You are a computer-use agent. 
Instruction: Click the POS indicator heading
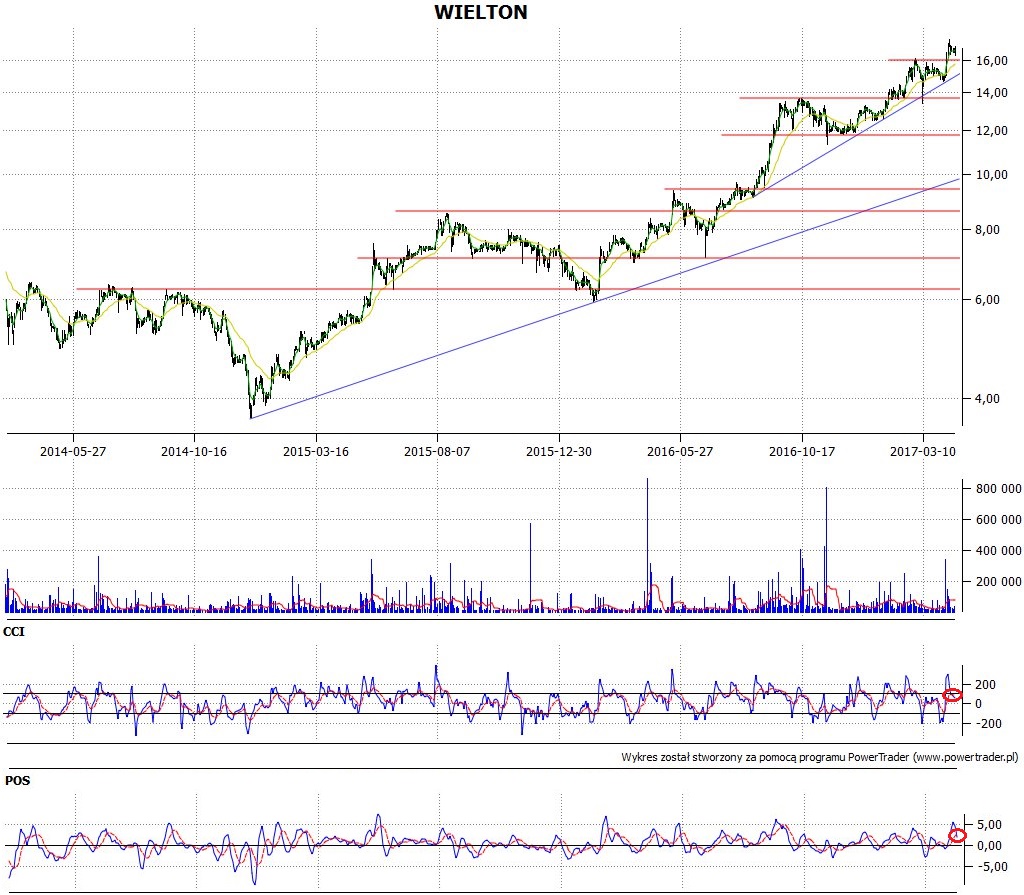click(x=17, y=781)
